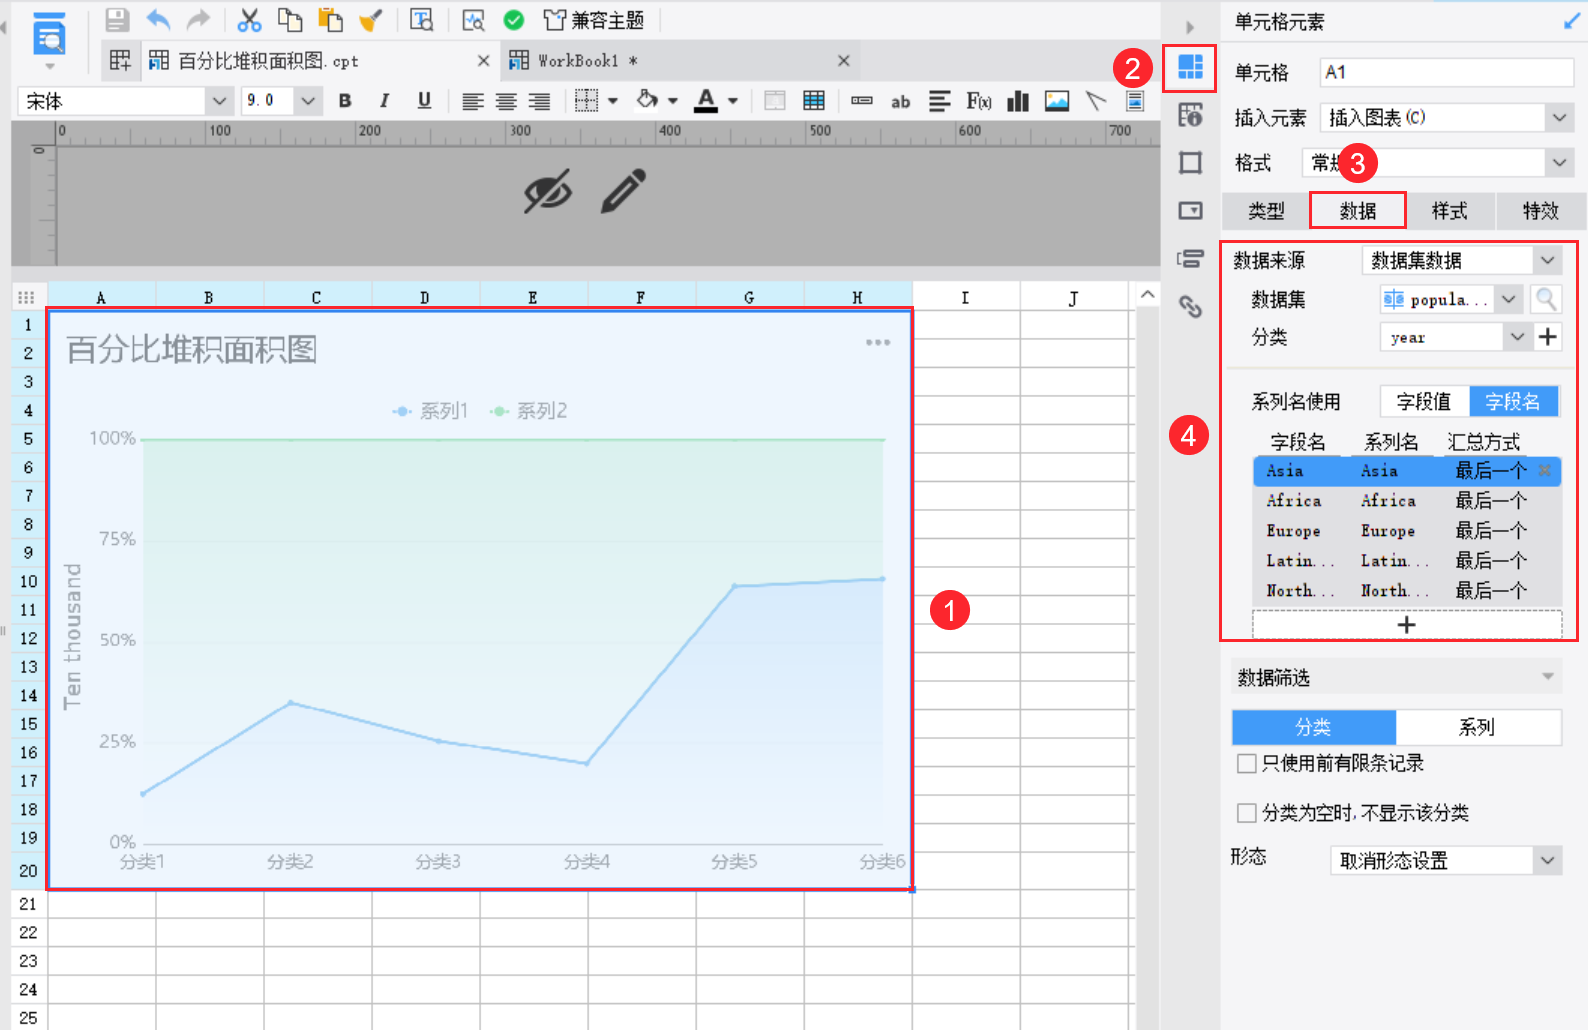Expand the 宋体 font family dropdown

(219, 101)
